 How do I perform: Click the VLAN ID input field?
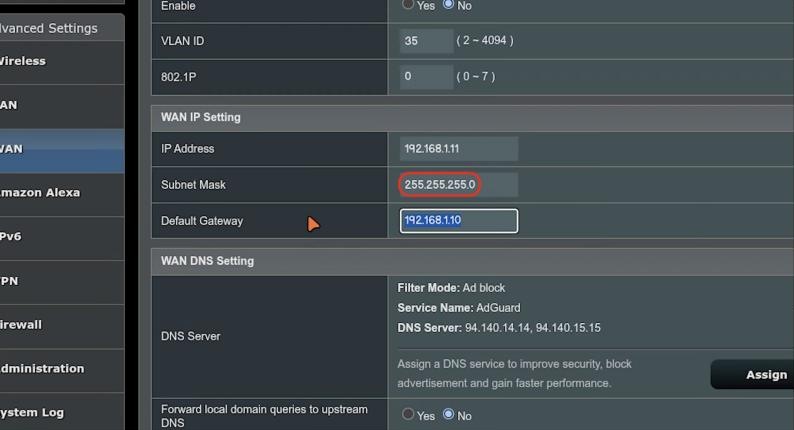tap(426, 41)
